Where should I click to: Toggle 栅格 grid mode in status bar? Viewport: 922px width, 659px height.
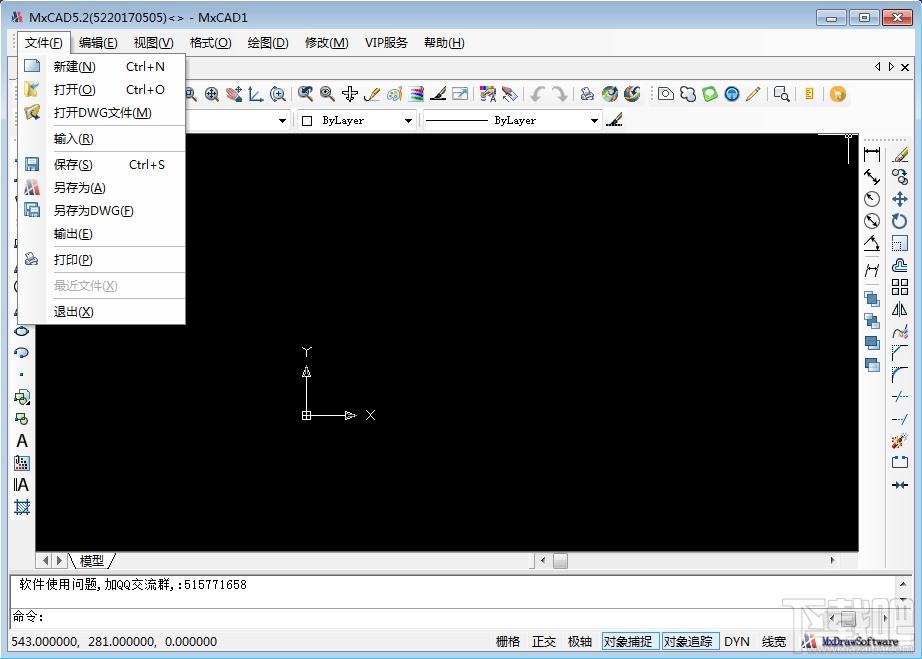click(x=508, y=642)
